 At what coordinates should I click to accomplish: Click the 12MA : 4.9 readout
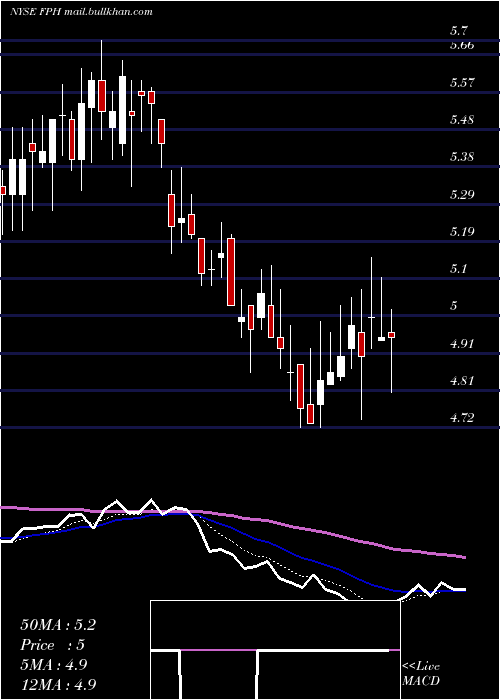58,684
